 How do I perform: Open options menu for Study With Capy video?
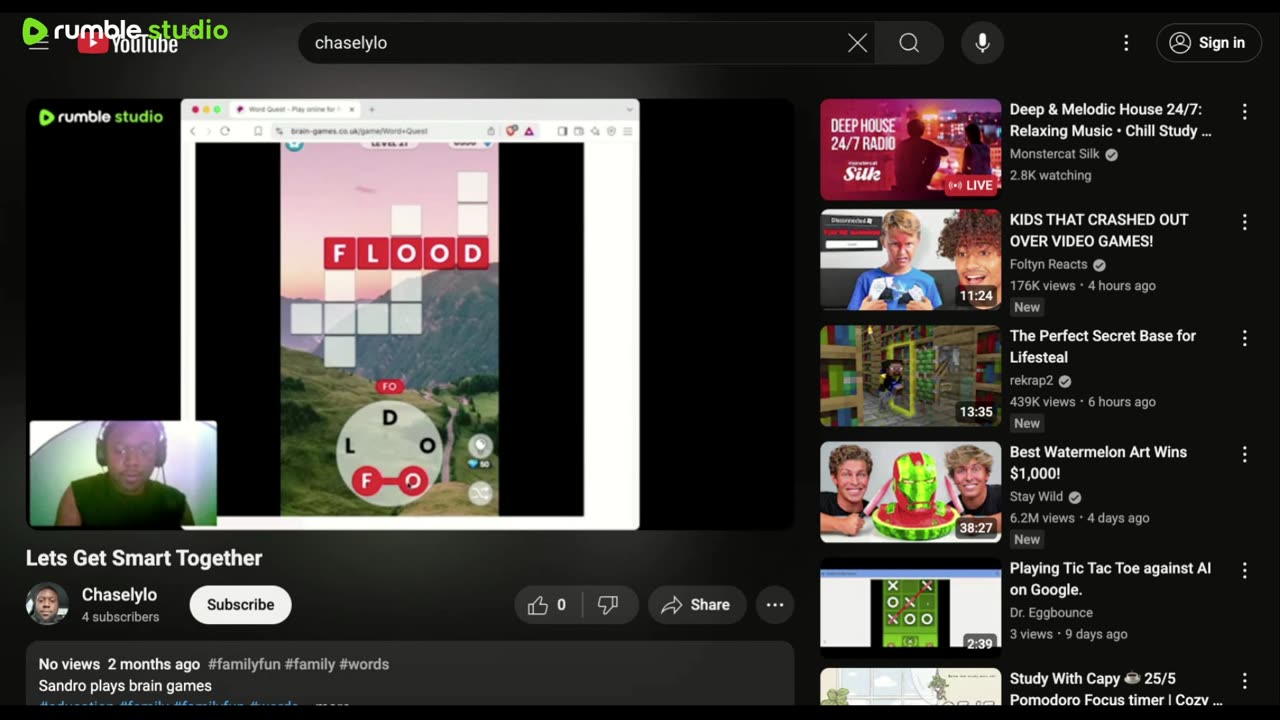[1245, 681]
